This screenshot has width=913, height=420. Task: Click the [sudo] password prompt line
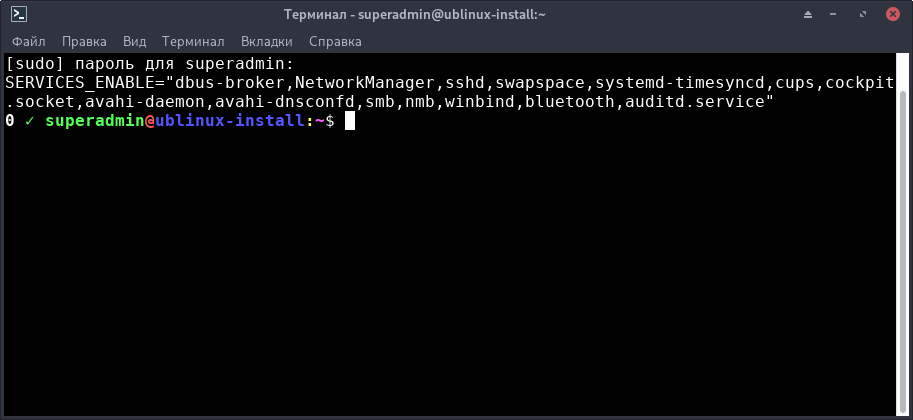tap(150, 64)
